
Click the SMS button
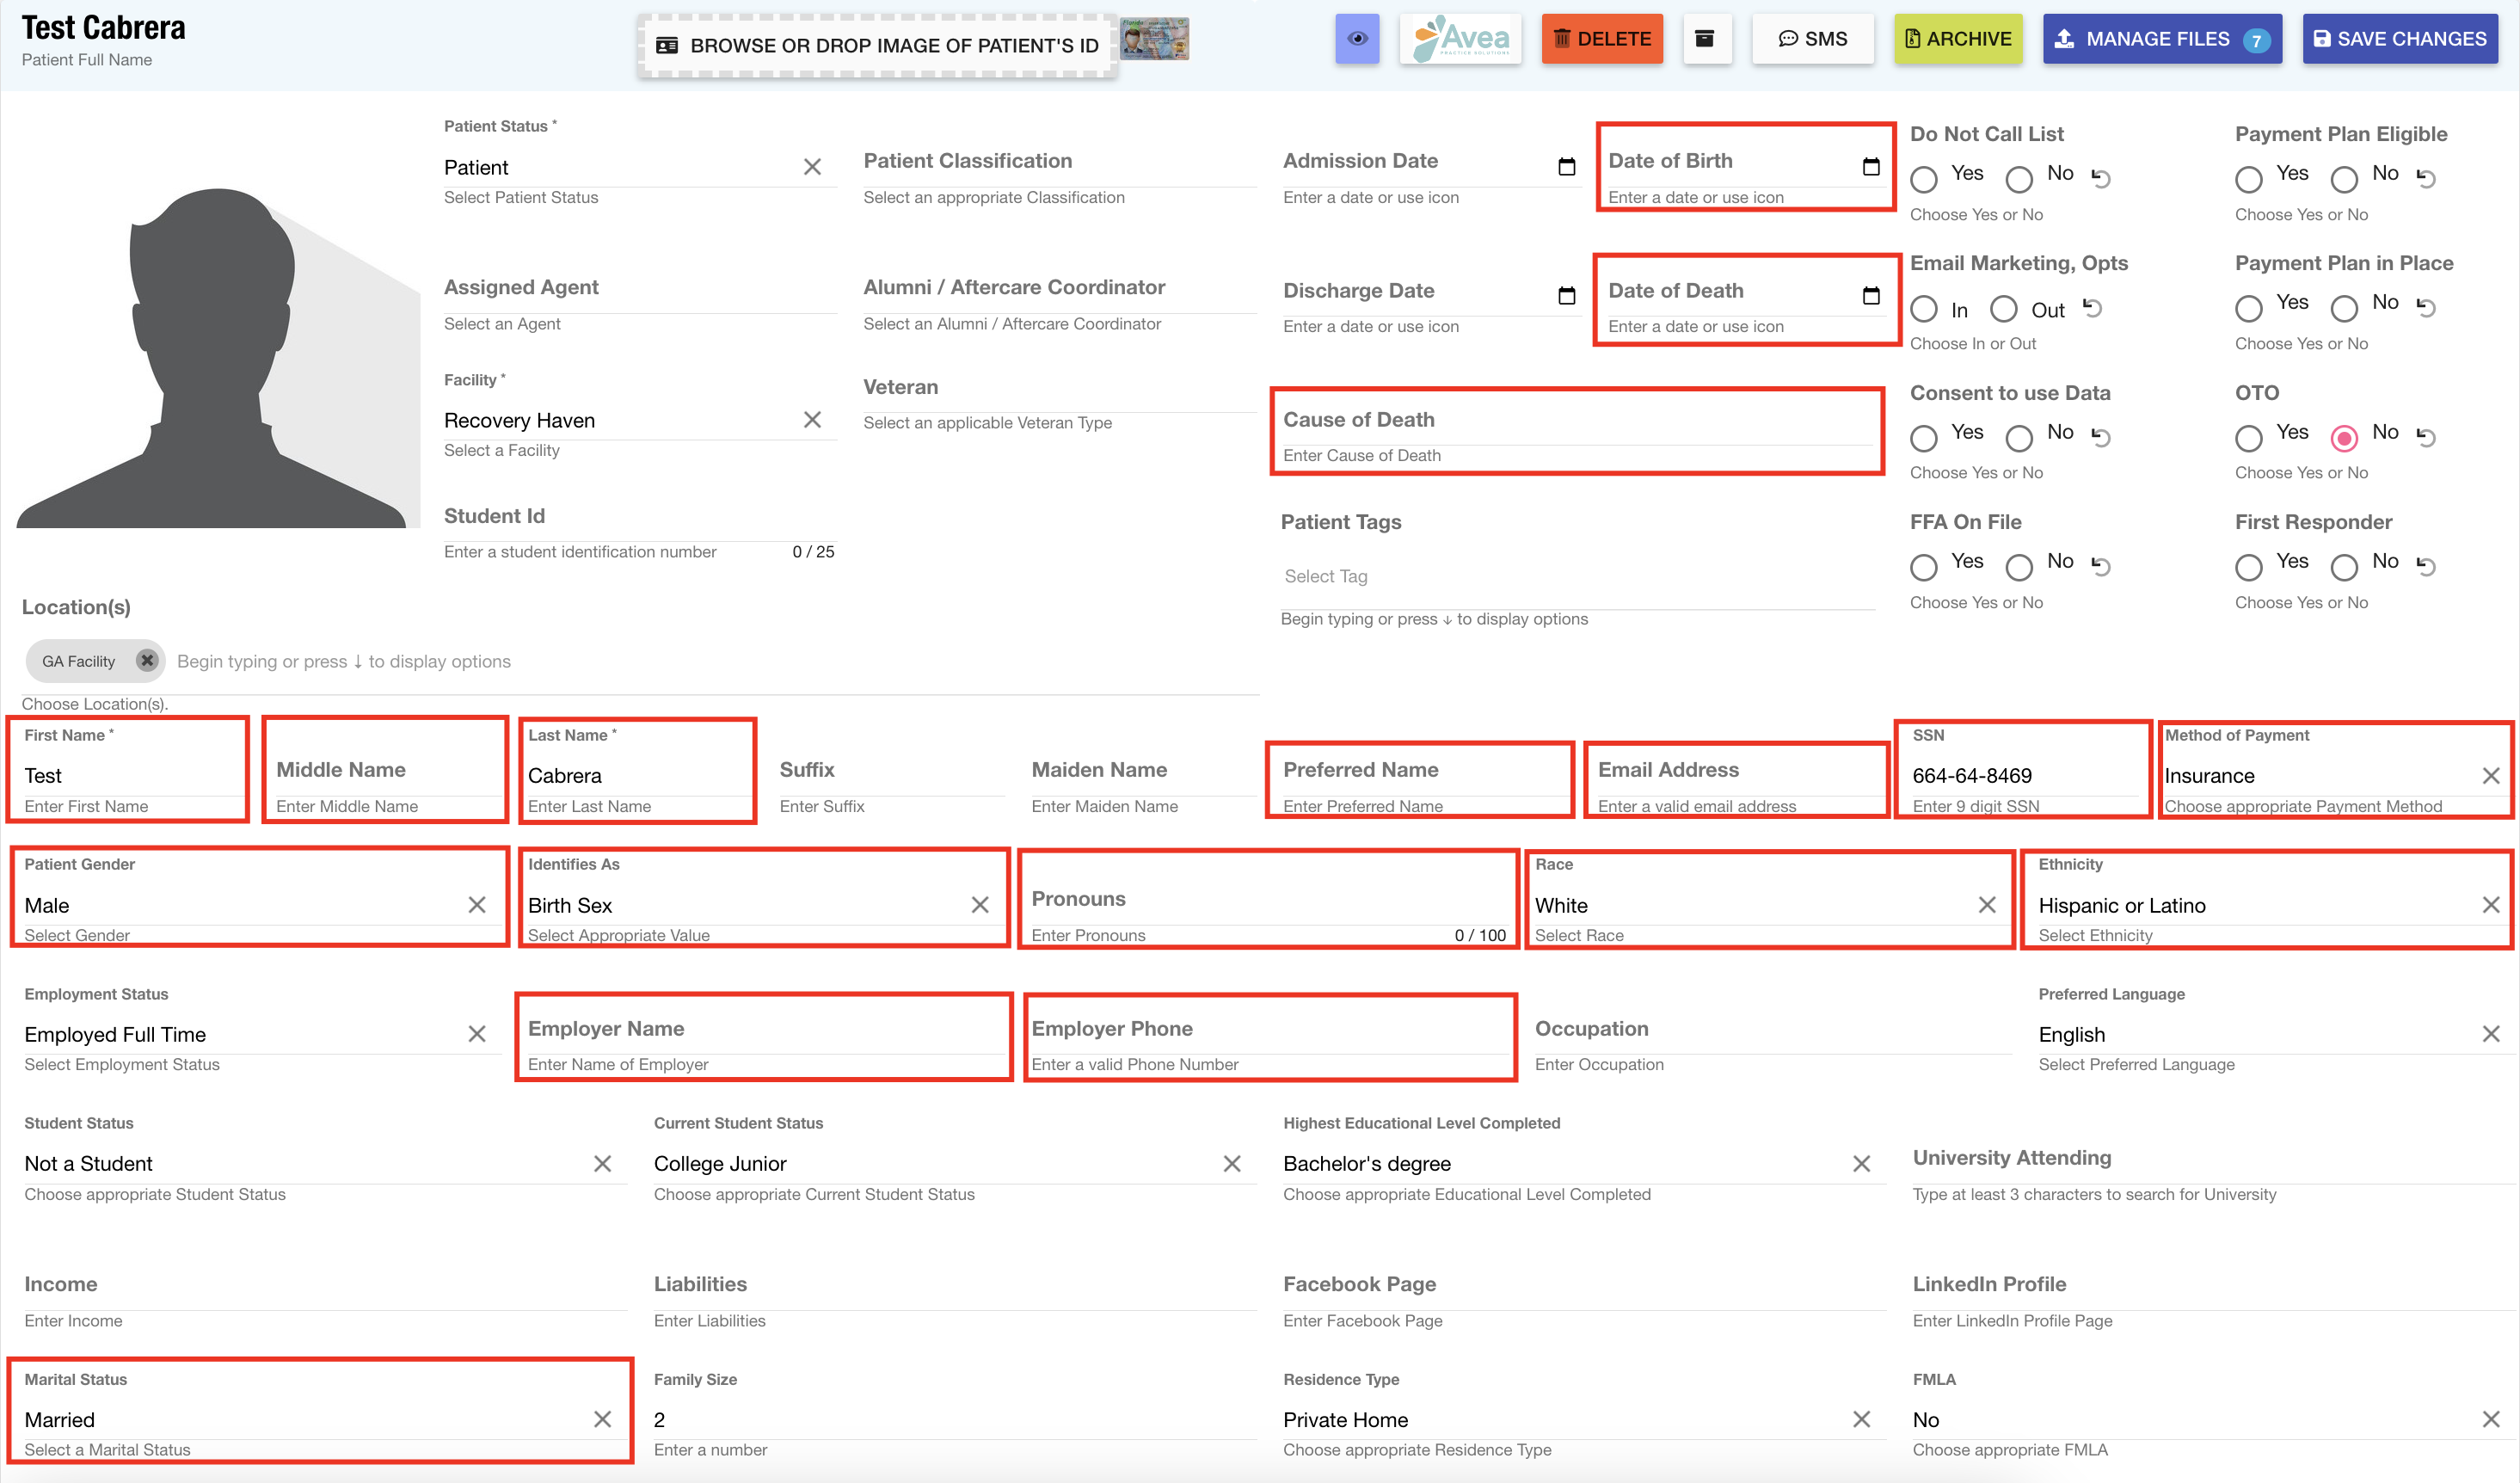1812,39
